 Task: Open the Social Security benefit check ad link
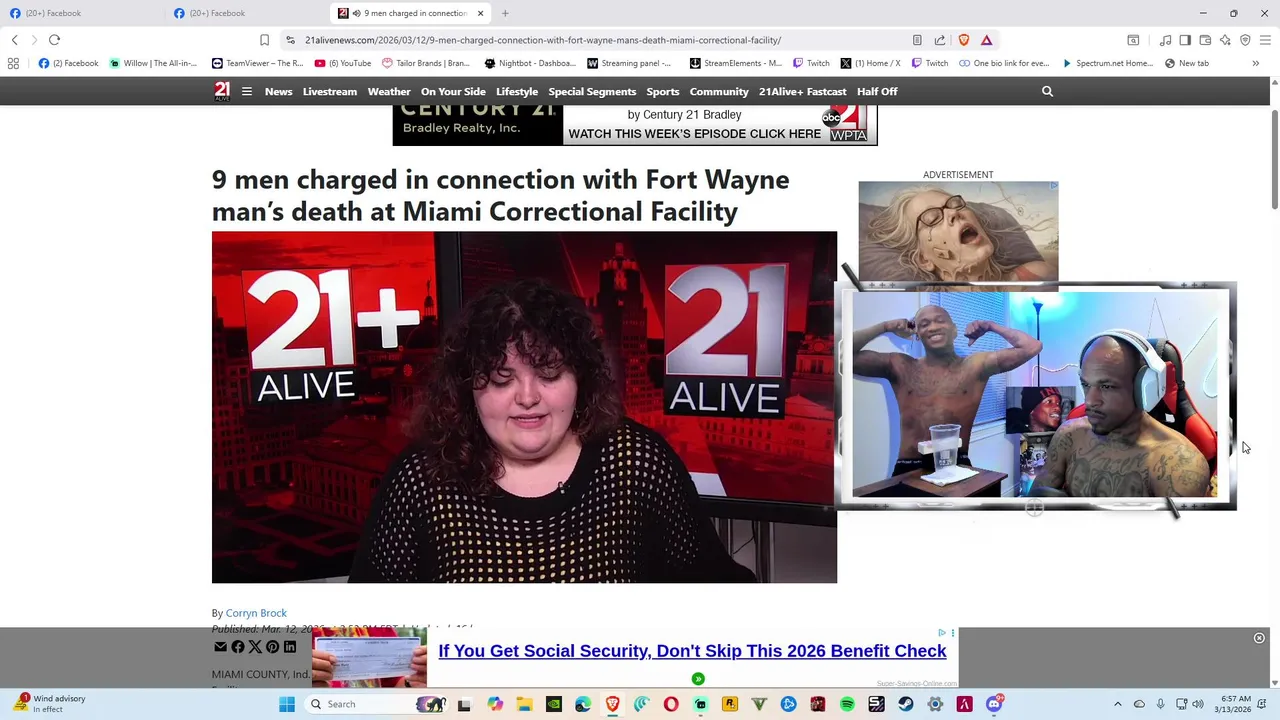click(x=692, y=651)
